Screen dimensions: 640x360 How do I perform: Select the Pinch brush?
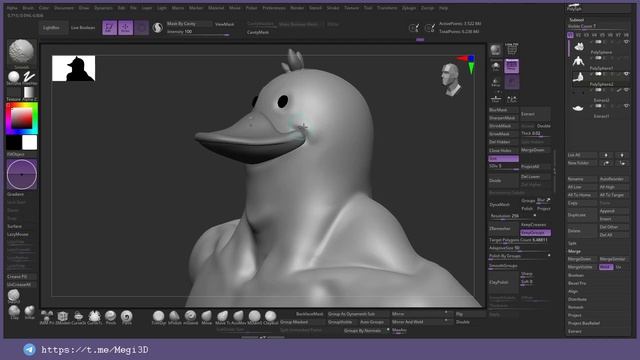(x=111, y=316)
